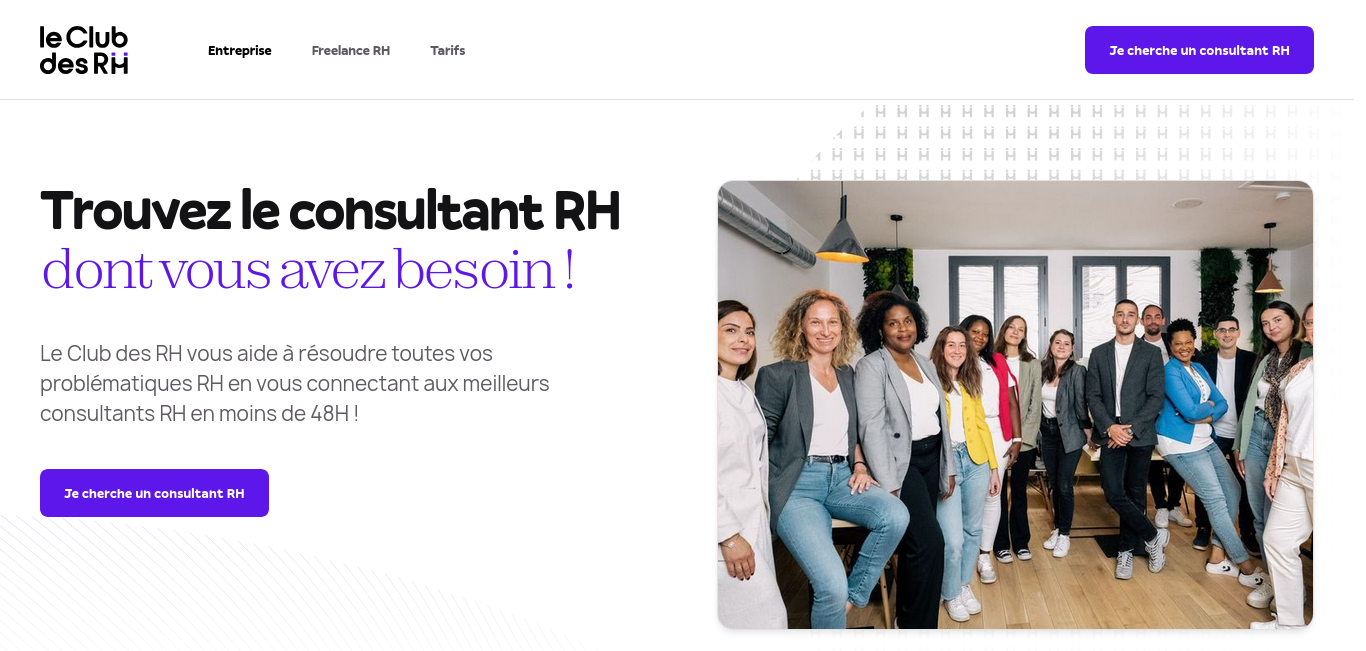Click the paragraph mentioning 48H
The height and width of the screenshot is (651, 1366).
coord(295,383)
